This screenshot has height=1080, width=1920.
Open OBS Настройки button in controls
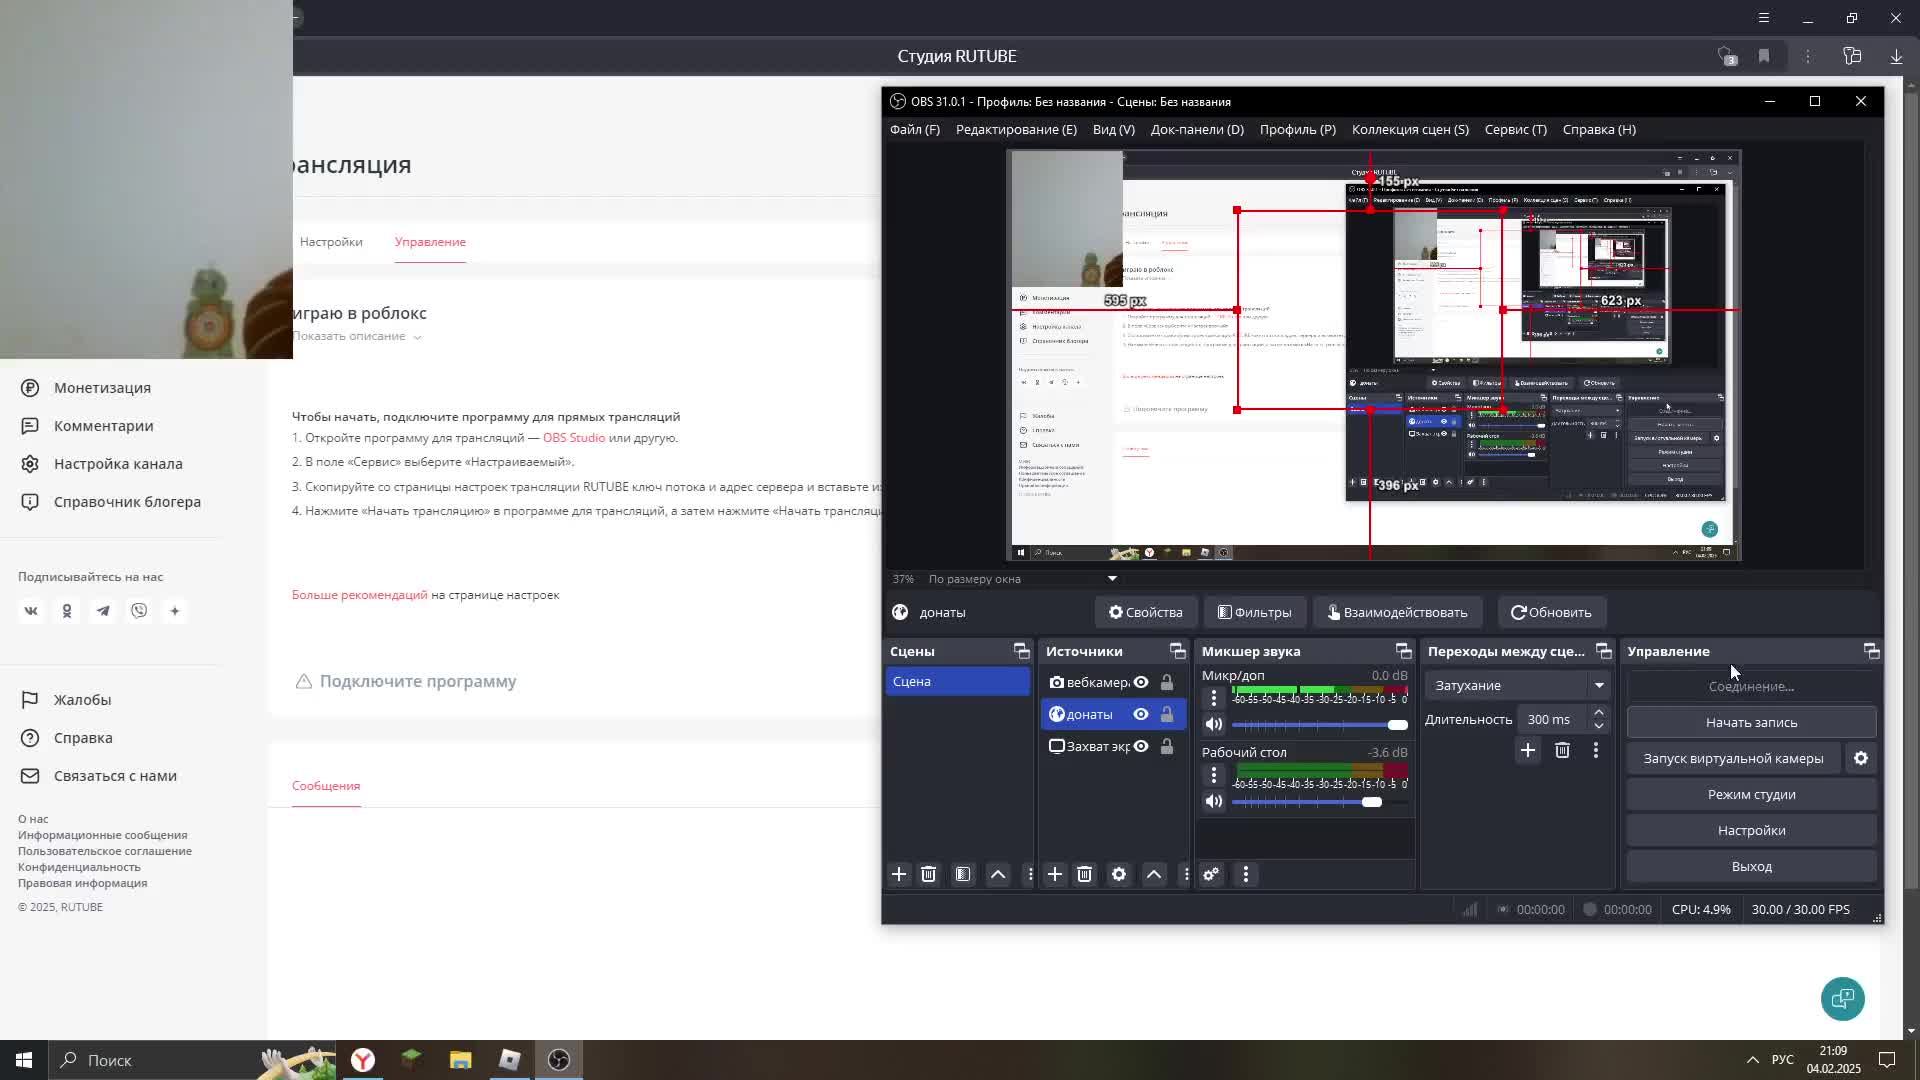[x=1751, y=830]
